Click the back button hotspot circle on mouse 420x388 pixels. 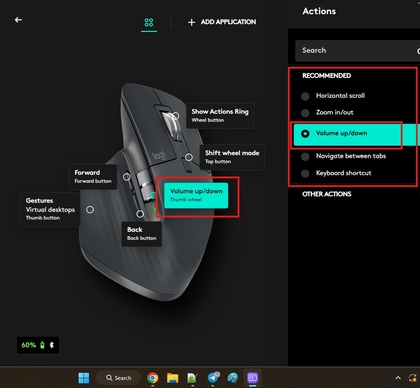pos(140,214)
